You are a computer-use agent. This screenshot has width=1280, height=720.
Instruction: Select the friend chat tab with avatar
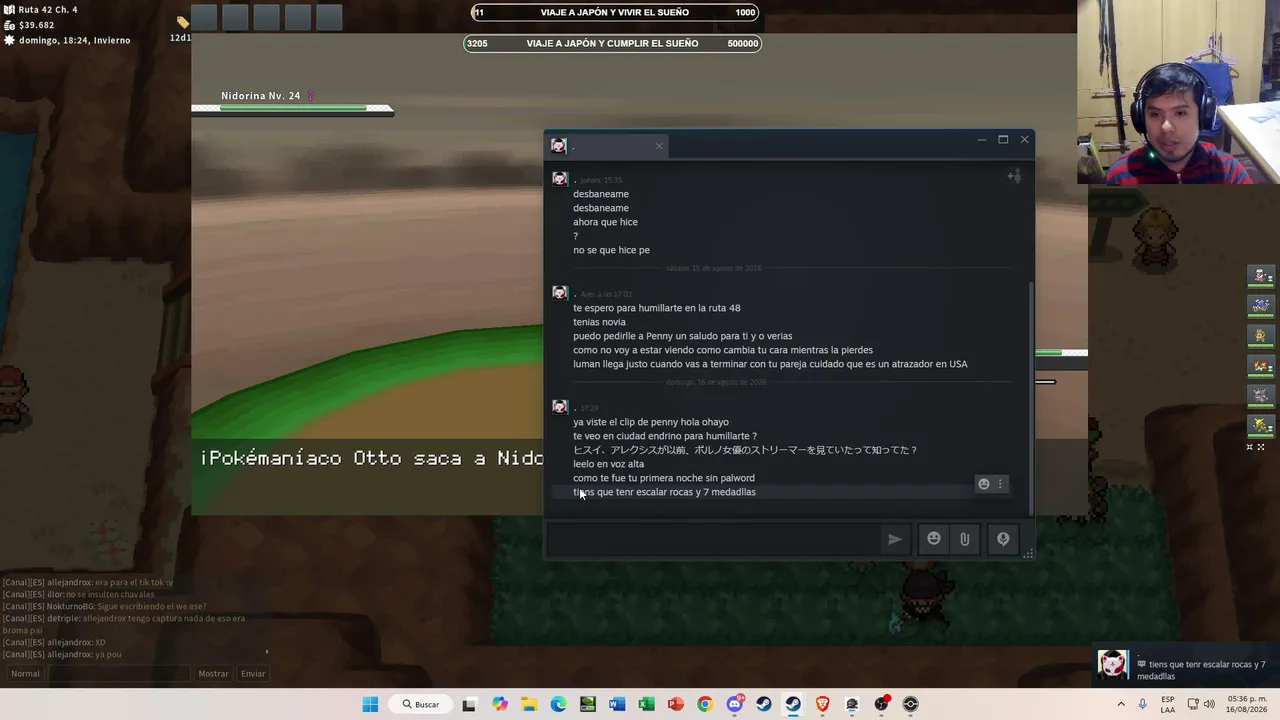(x=607, y=146)
